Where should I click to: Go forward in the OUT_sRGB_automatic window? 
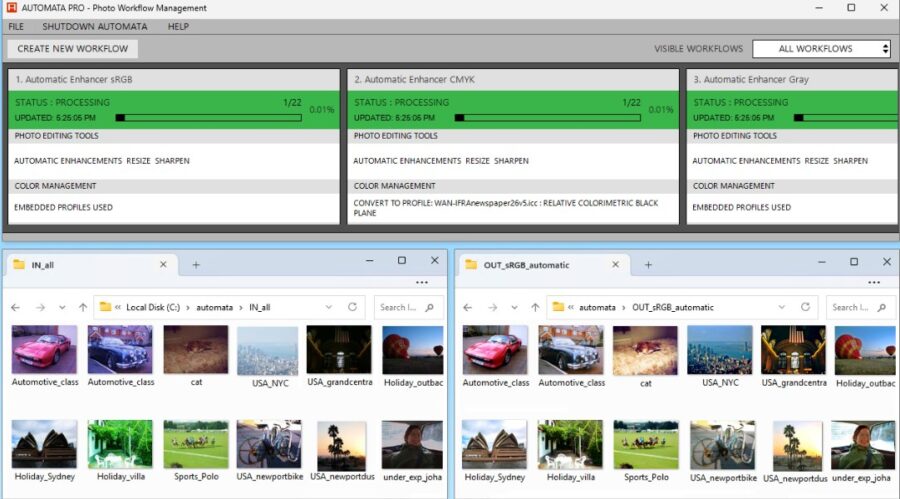pos(492,308)
